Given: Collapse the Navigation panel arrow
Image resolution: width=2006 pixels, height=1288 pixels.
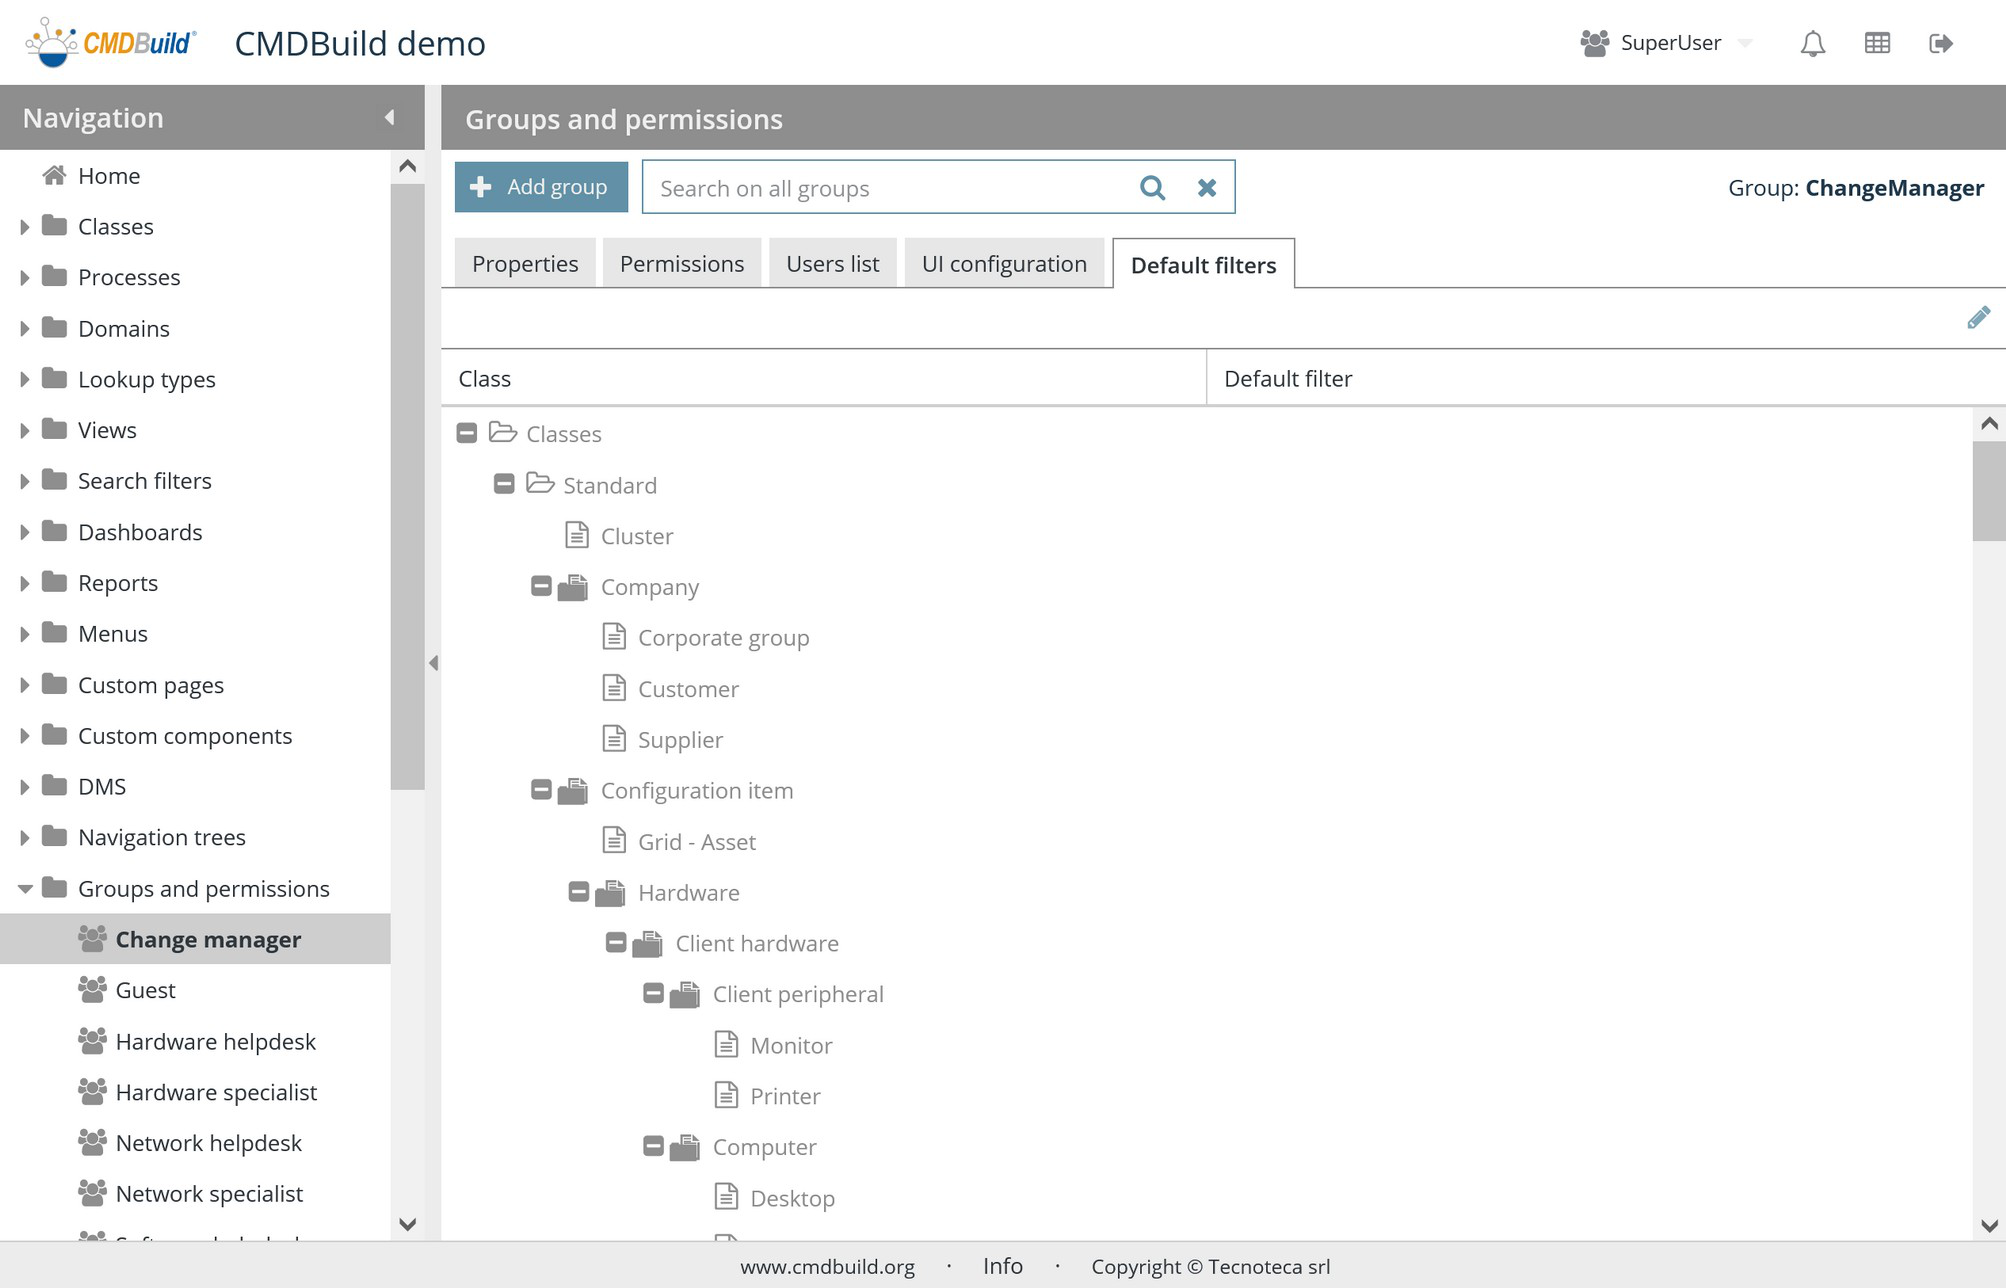Looking at the screenshot, I should (x=390, y=118).
